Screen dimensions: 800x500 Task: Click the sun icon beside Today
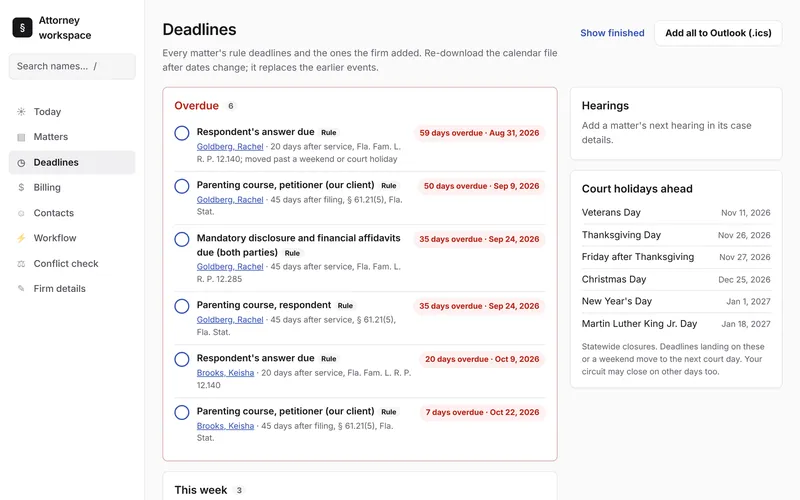pyautogui.click(x=21, y=112)
